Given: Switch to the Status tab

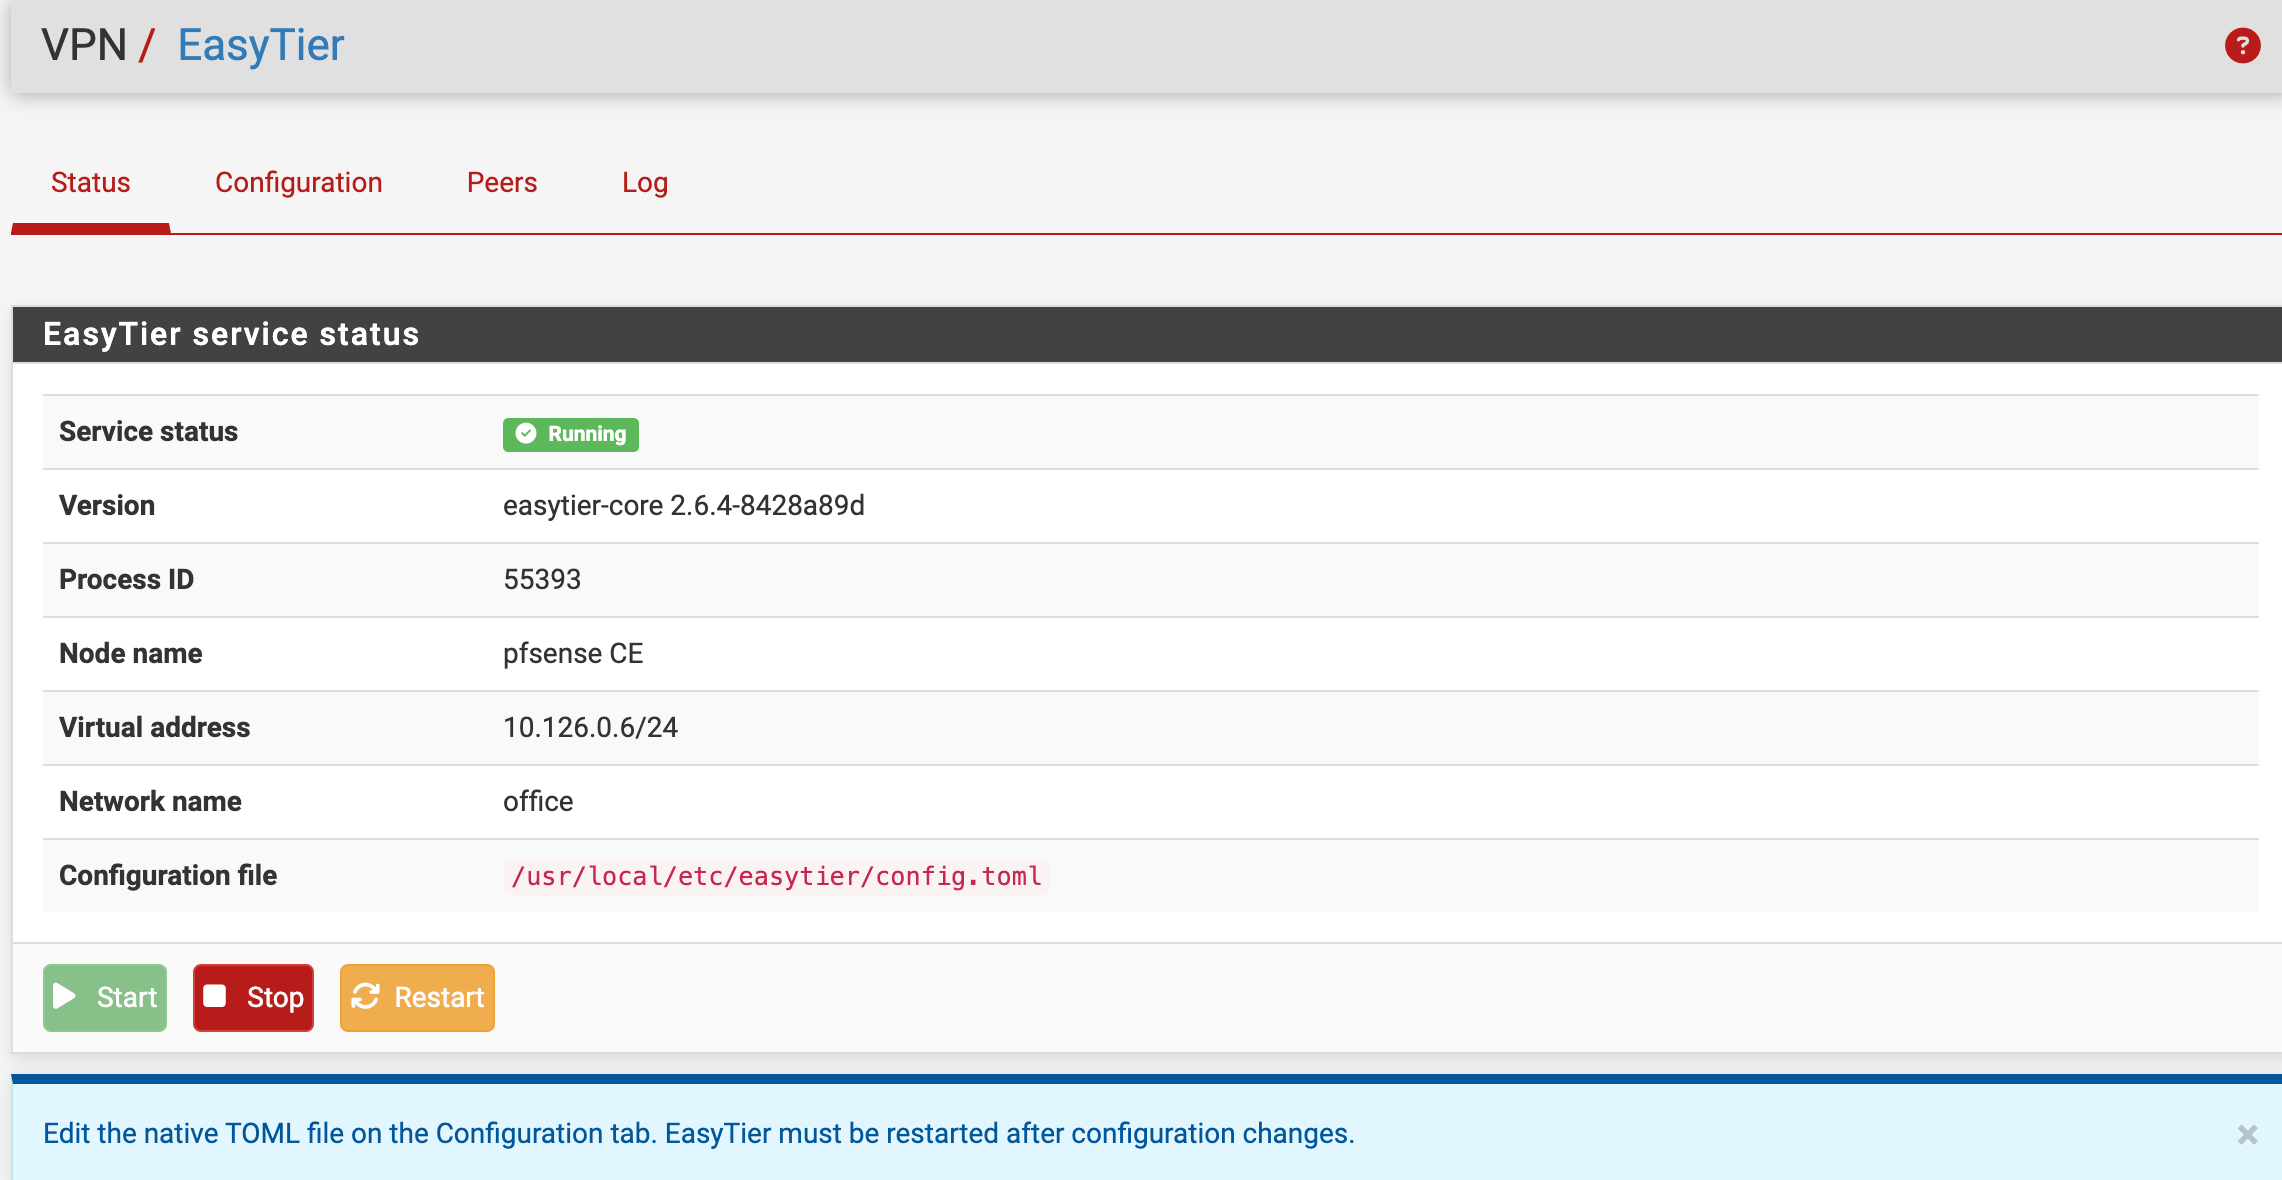Looking at the screenshot, I should [x=90, y=182].
